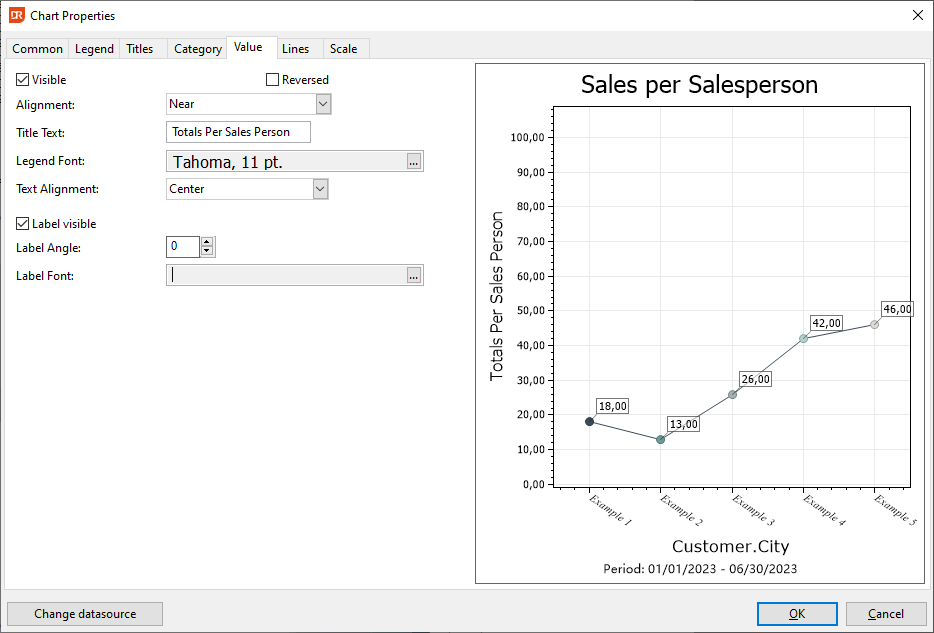Click the Customer.City axis title
The image size is (934, 633).
(x=730, y=546)
